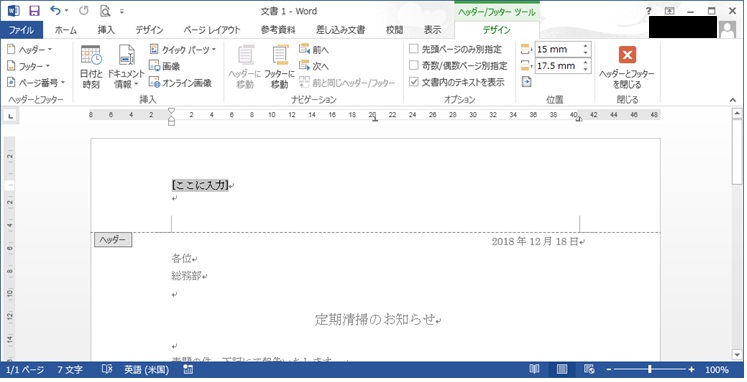The width and height of the screenshot is (747, 382).
Task: Click the Ribbon Display Options icon
Action: pyautogui.click(x=670, y=11)
